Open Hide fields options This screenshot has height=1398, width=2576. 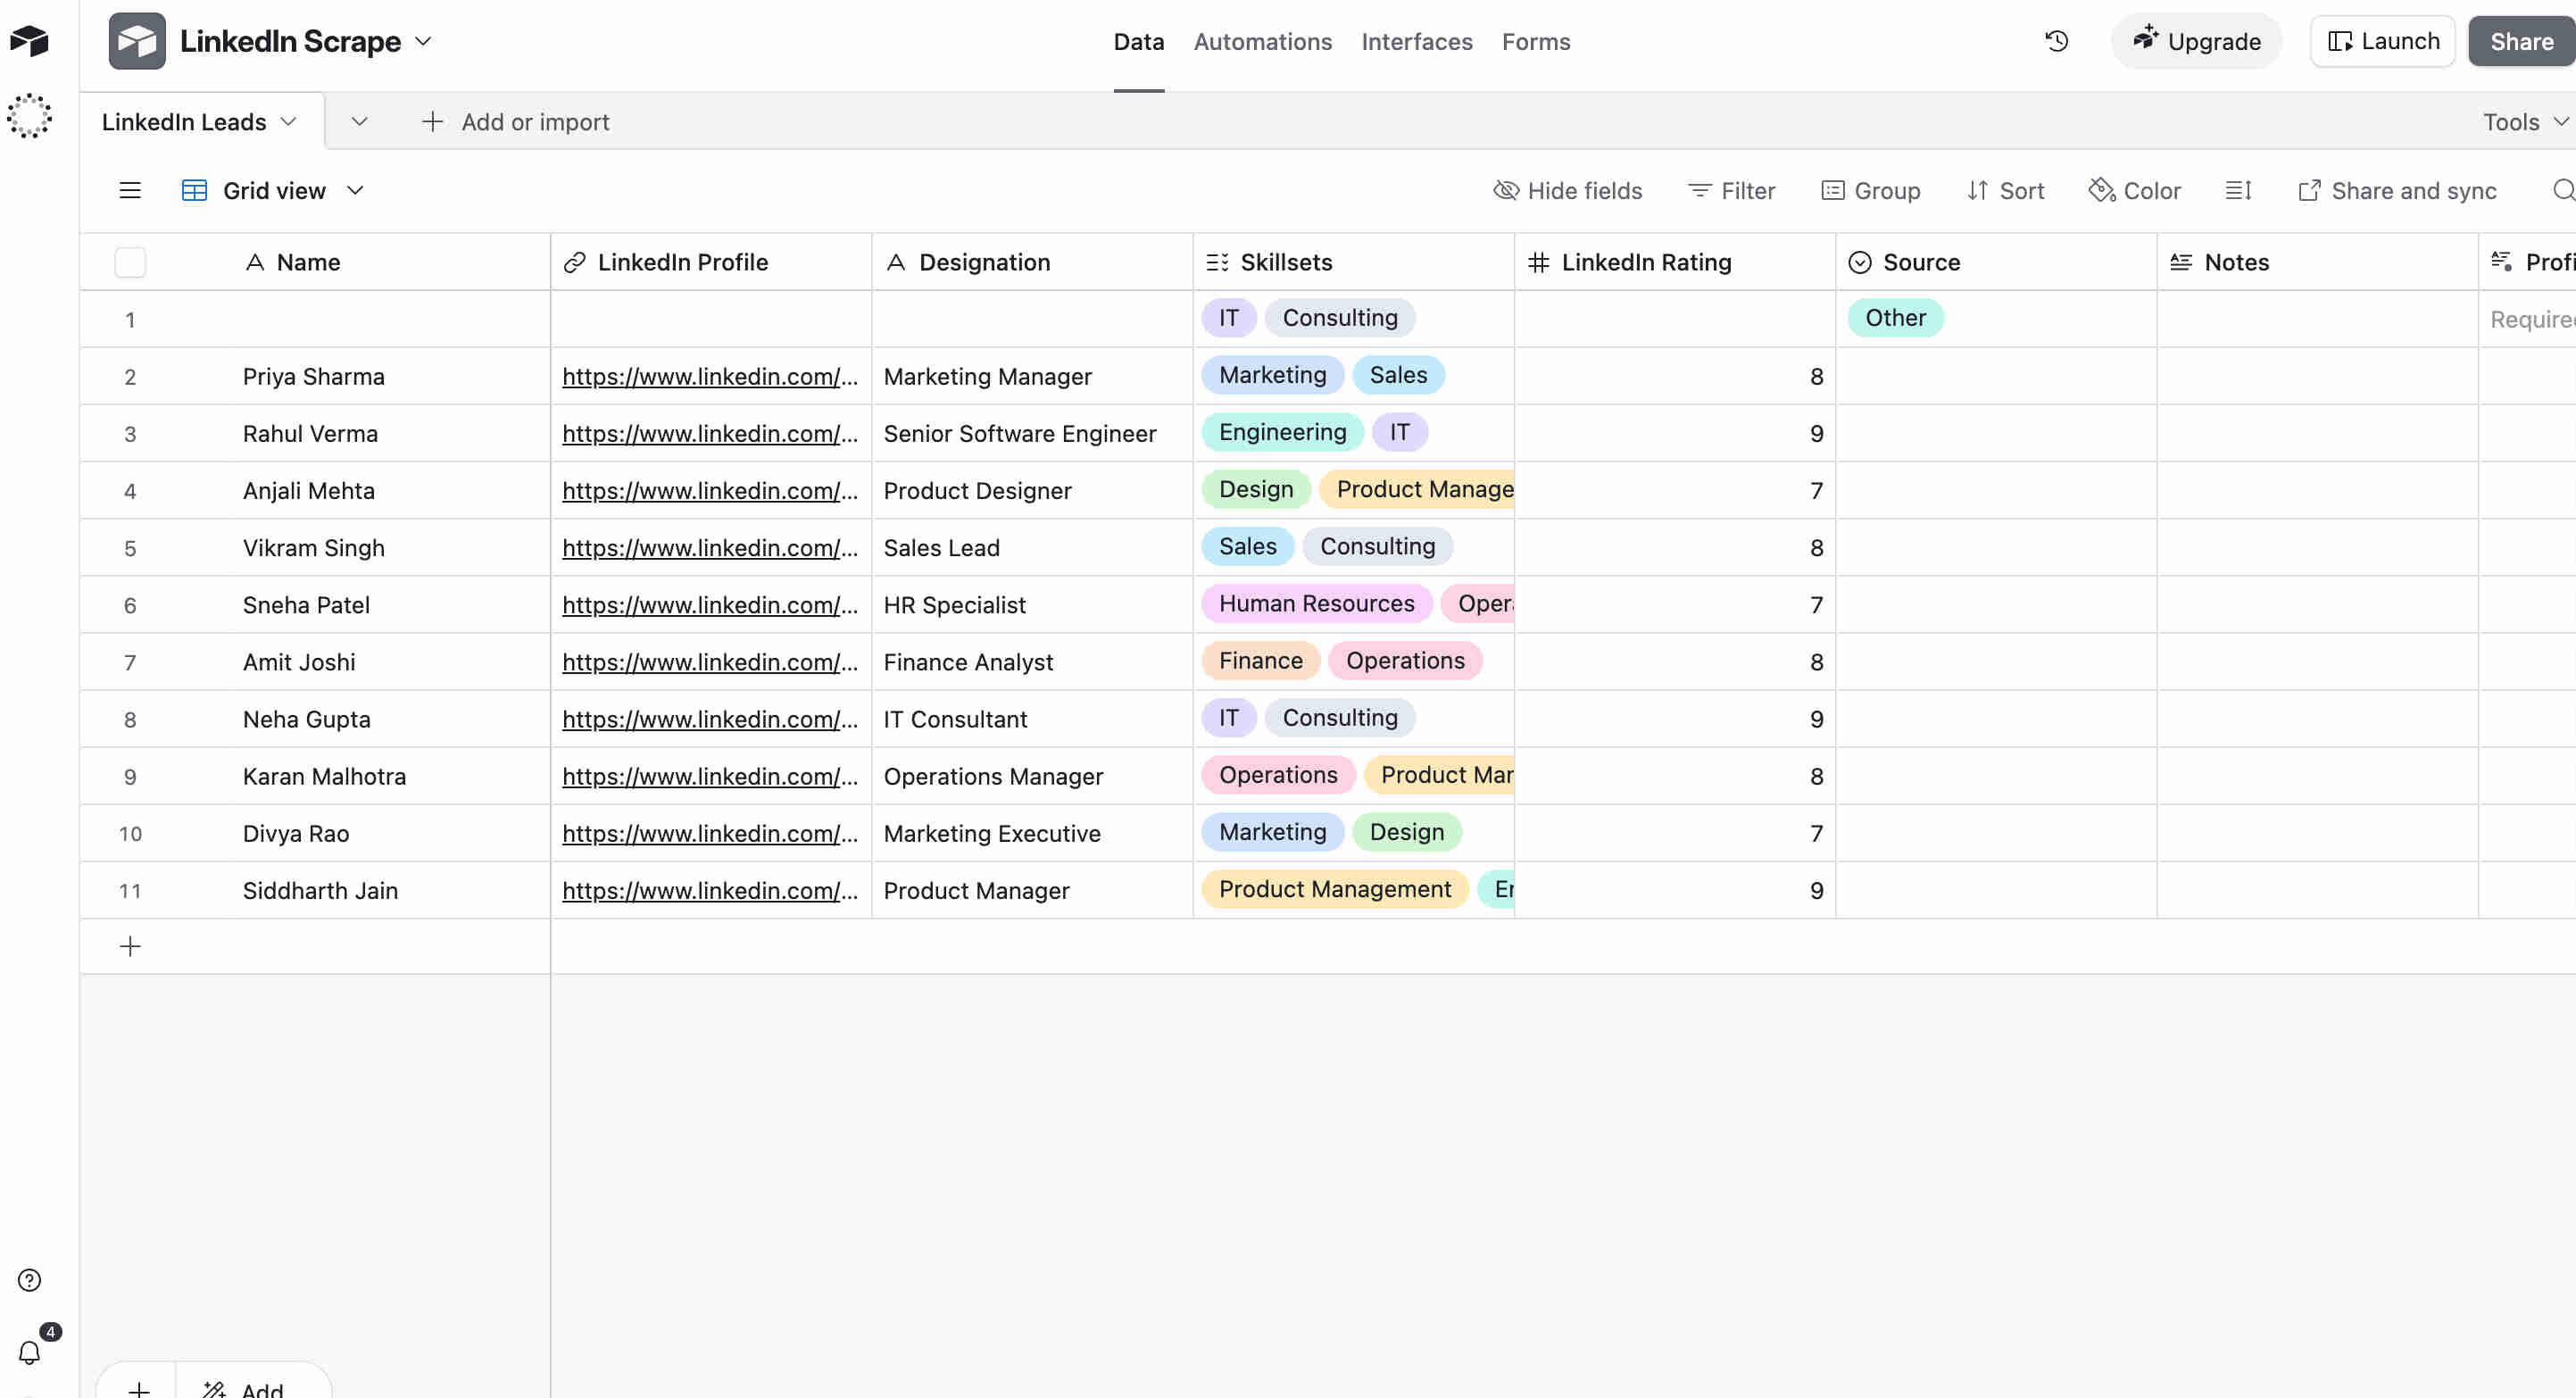(x=1567, y=190)
